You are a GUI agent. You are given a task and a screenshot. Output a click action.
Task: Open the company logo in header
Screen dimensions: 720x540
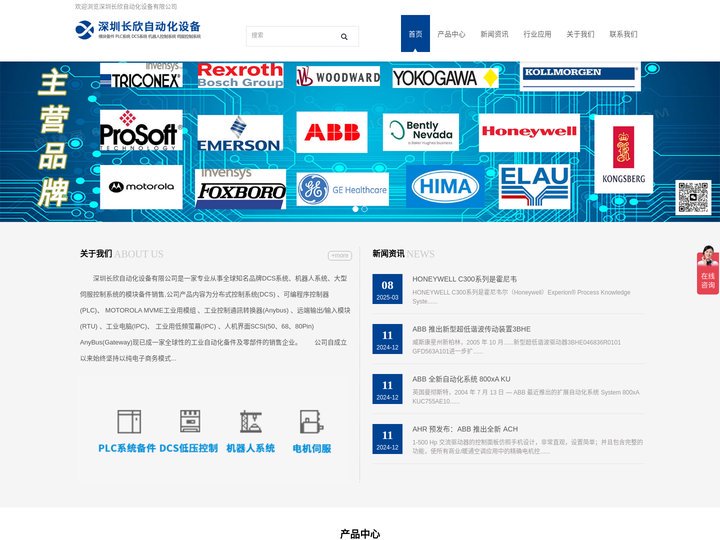coord(138,30)
